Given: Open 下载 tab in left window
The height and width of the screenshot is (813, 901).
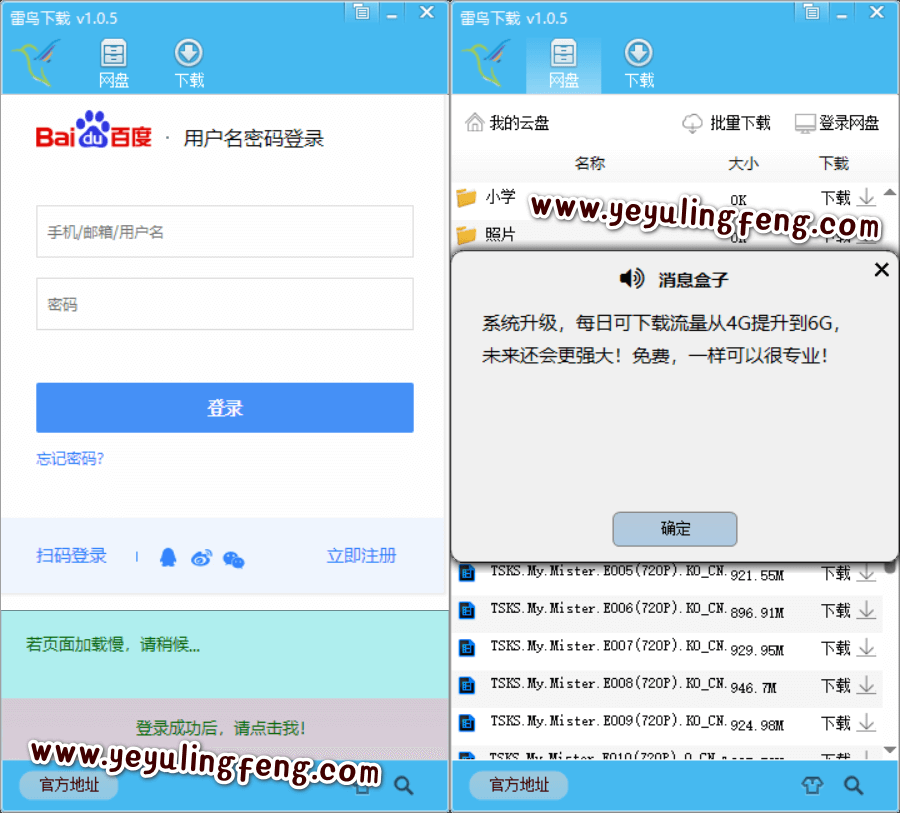Looking at the screenshot, I should point(189,63).
